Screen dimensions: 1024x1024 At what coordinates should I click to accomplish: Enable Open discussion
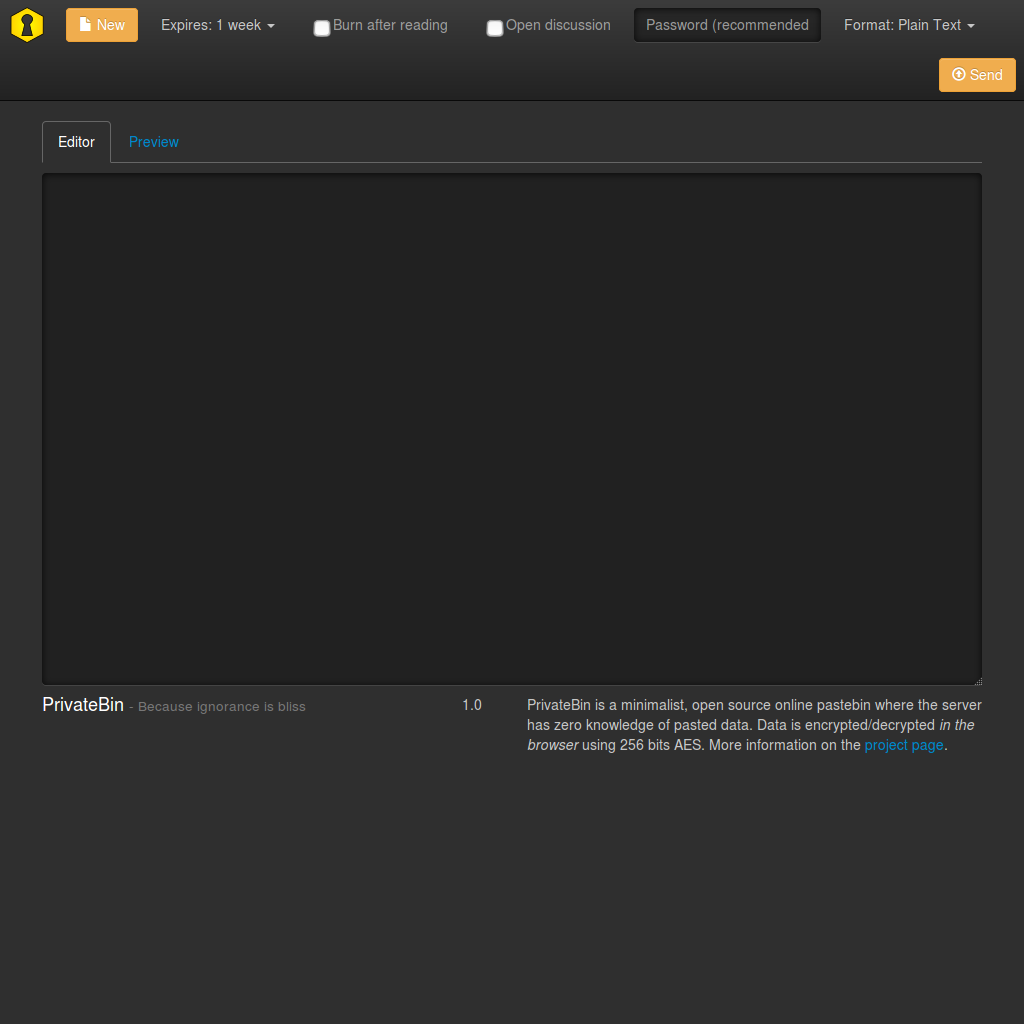494,28
